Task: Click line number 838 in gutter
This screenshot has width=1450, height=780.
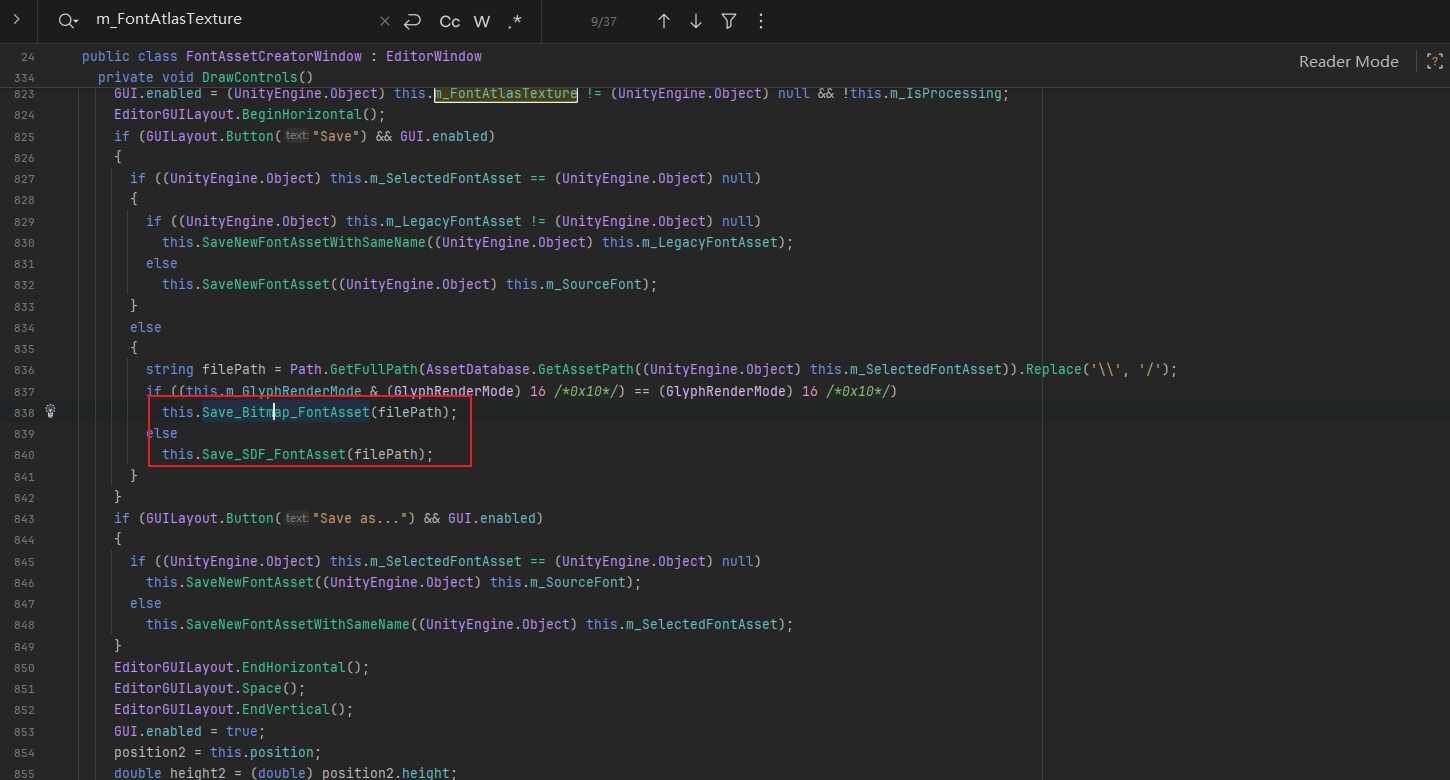Action: click(x=25, y=412)
